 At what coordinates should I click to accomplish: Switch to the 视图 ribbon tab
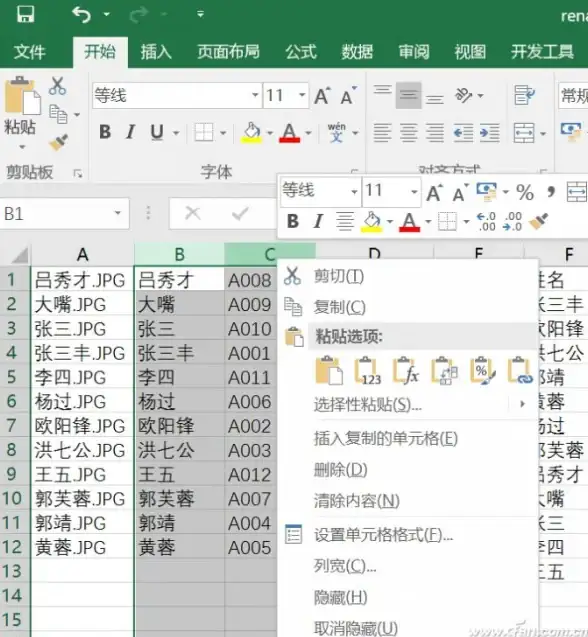click(470, 52)
